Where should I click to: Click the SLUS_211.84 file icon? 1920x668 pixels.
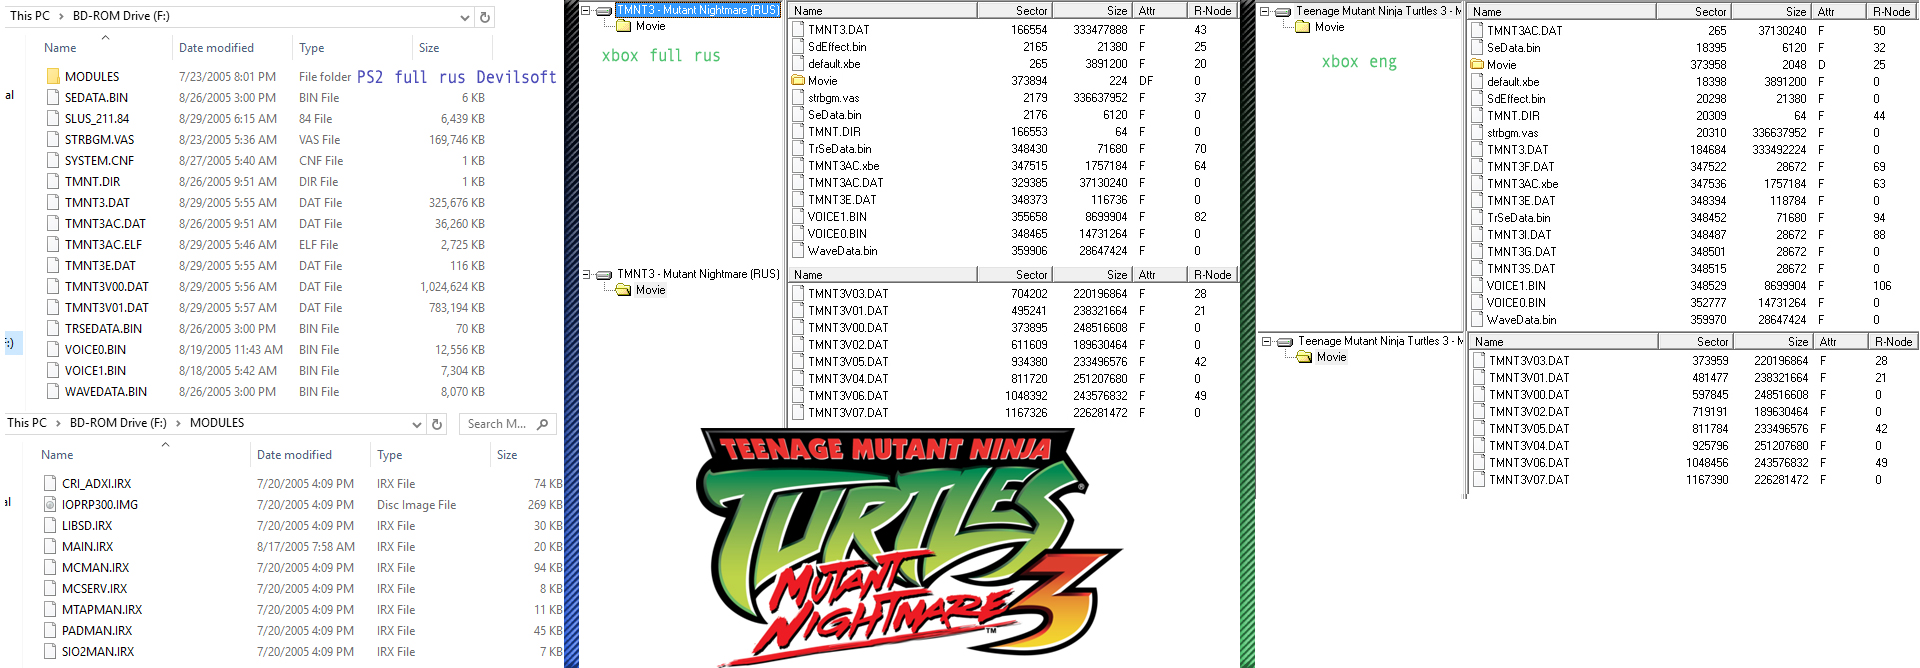pyautogui.click(x=53, y=119)
